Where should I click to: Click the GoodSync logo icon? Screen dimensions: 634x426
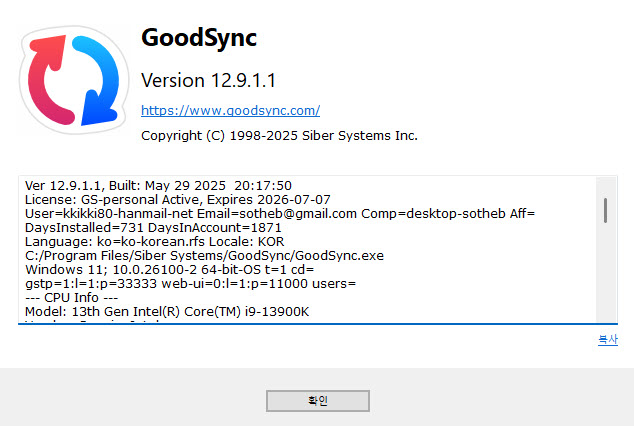click(74, 80)
